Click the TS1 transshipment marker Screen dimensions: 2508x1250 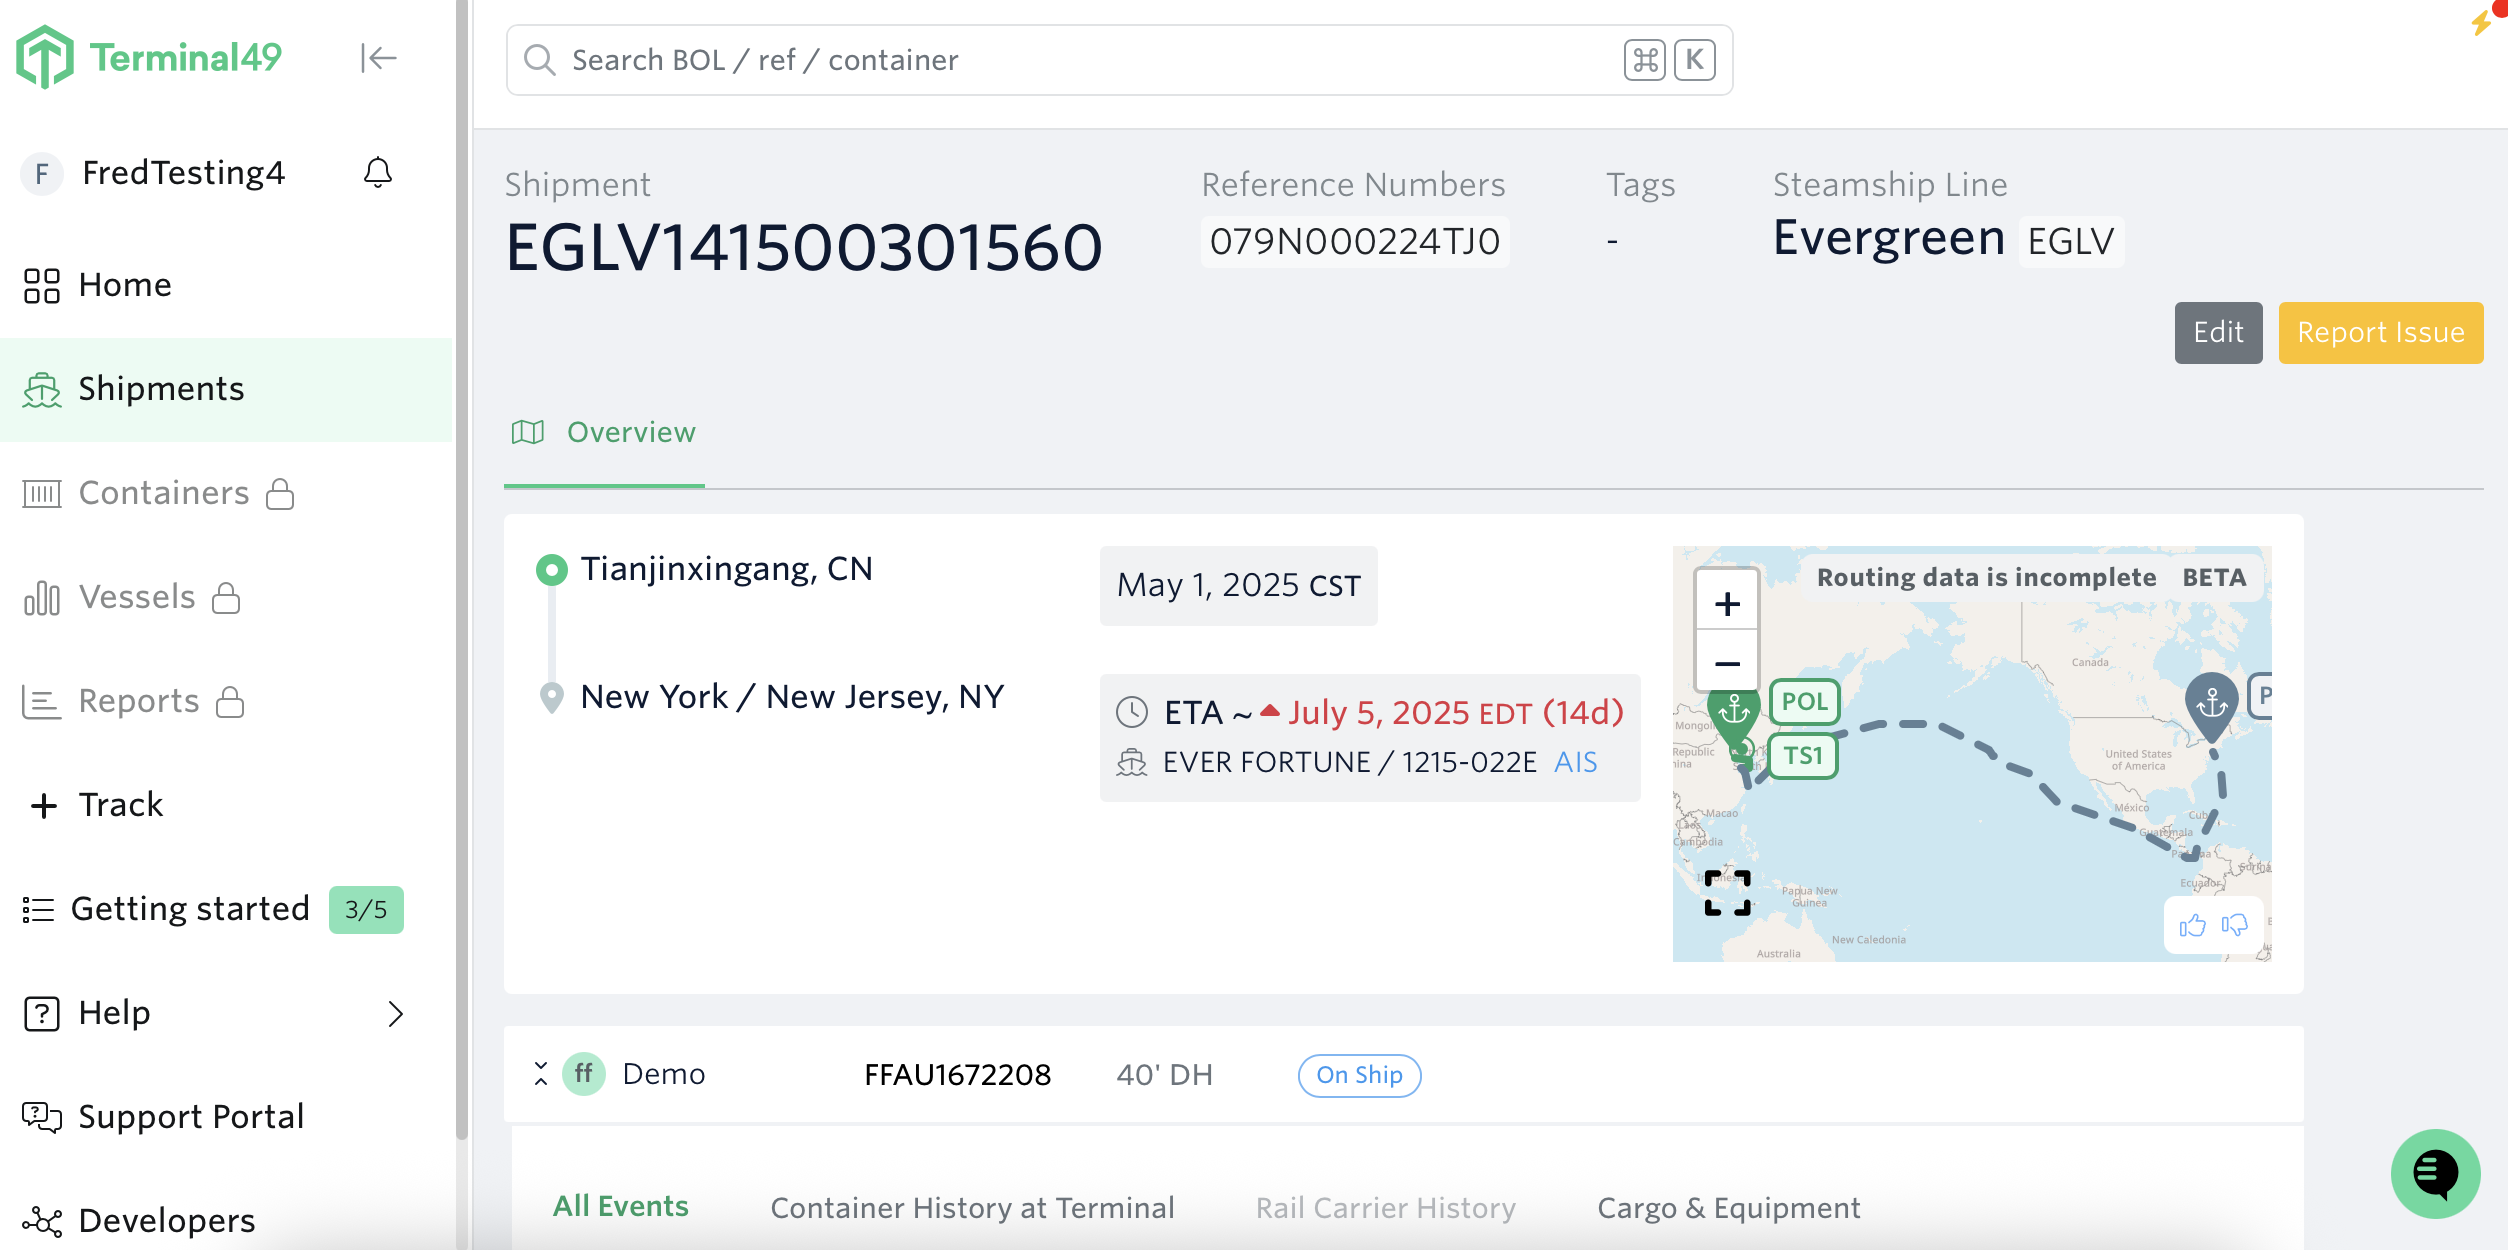1803,756
